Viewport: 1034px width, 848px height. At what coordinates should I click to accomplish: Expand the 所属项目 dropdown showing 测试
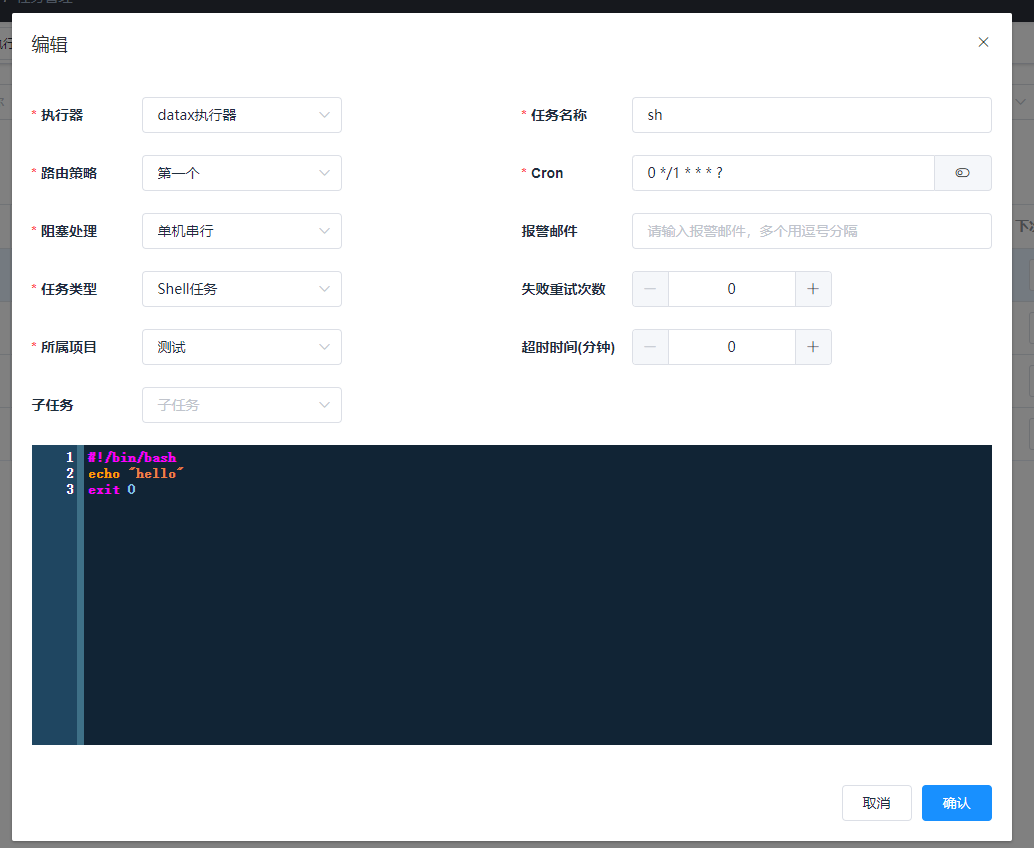[241, 346]
